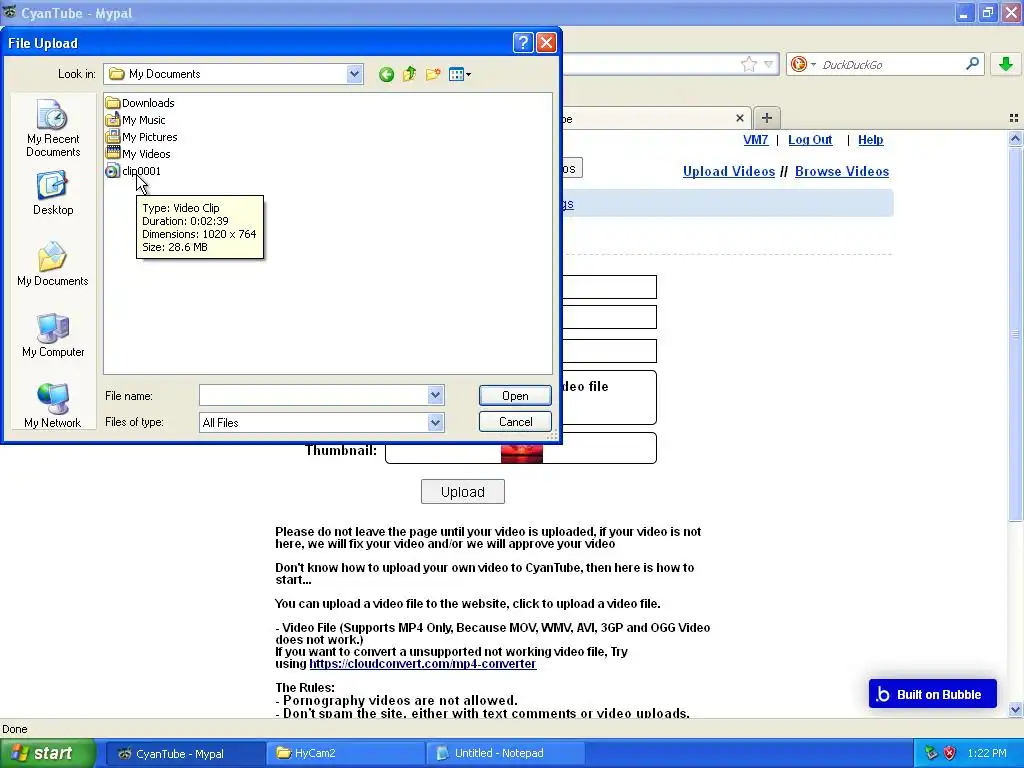Select the Downloads folder

click(x=140, y=103)
